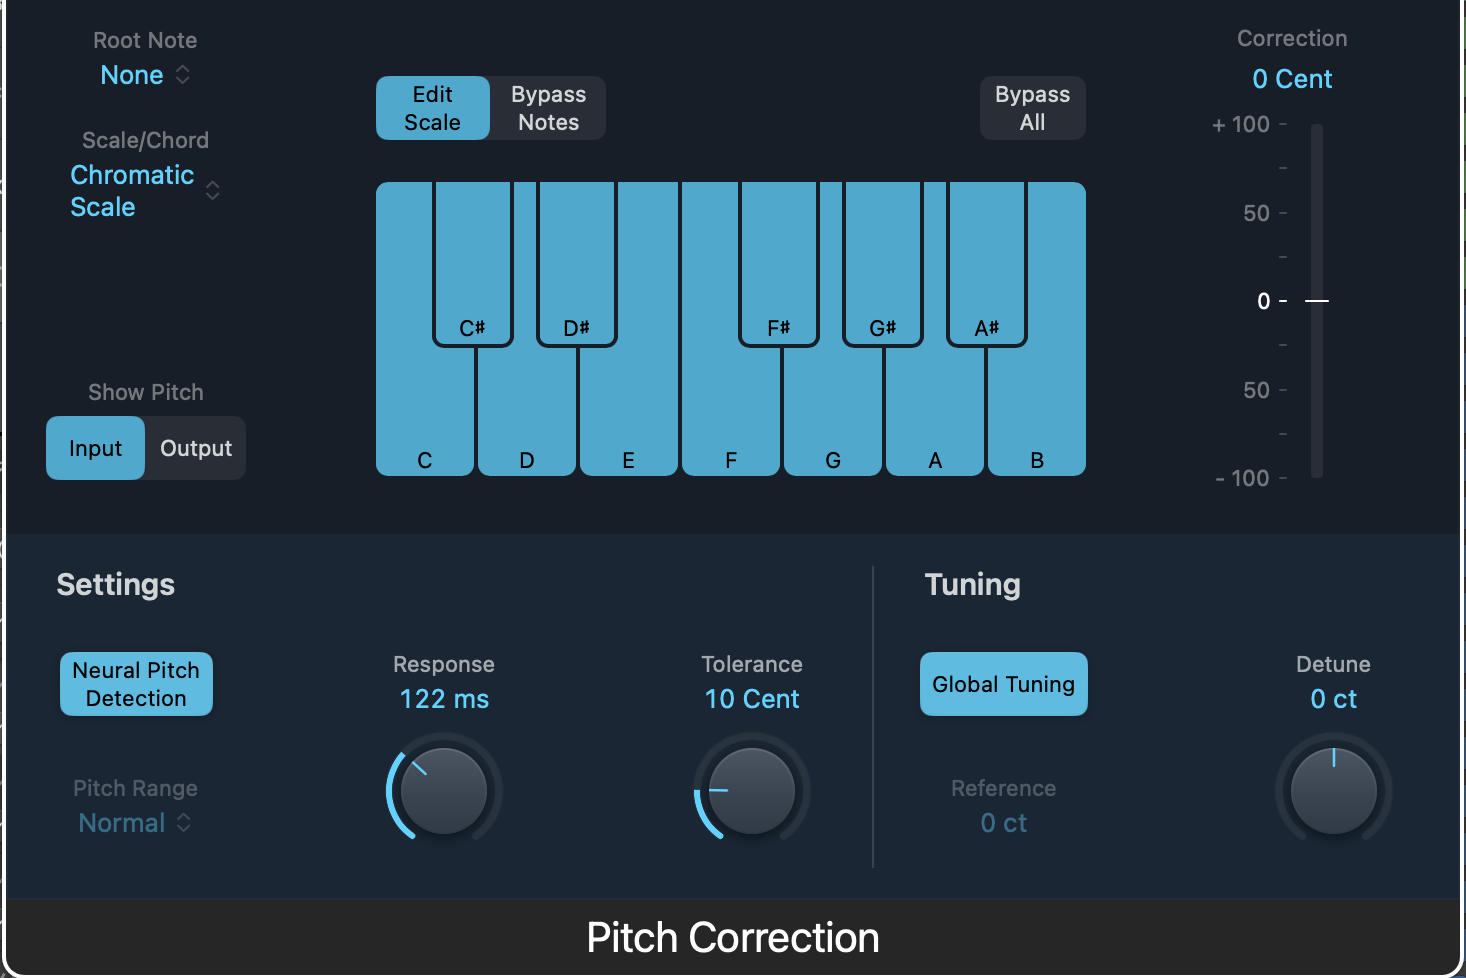The height and width of the screenshot is (978, 1466).
Task: Show Output pitch
Action: click(x=196, y=448)
